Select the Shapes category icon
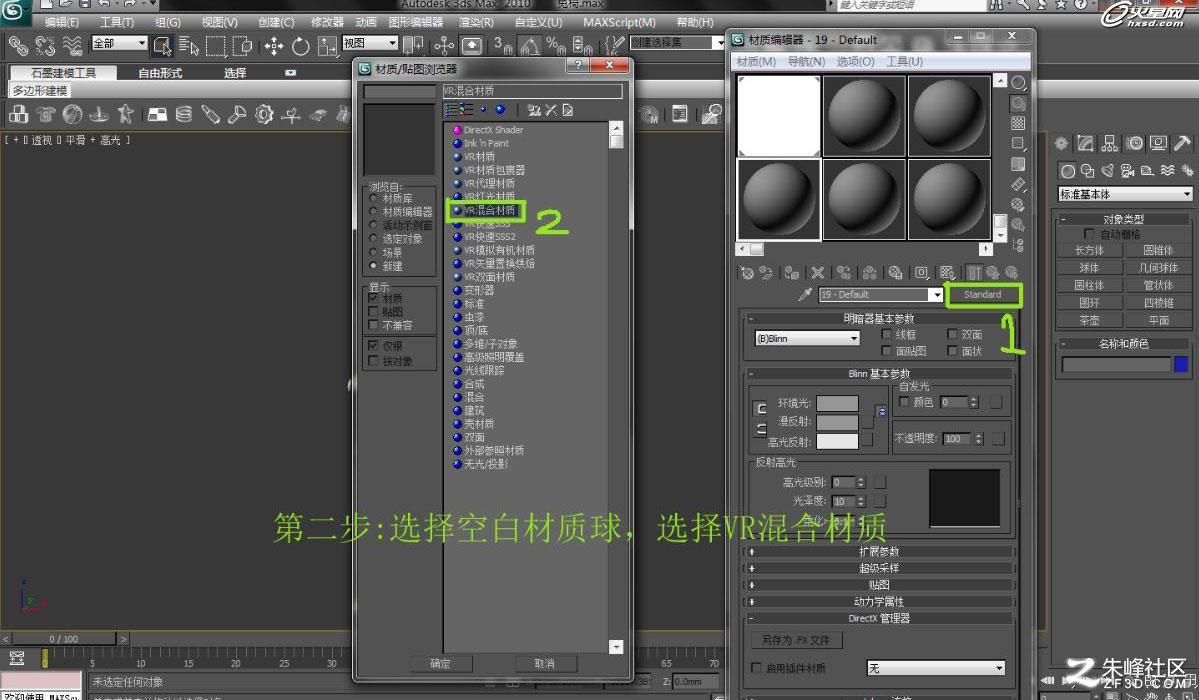 pos(1087,170)
